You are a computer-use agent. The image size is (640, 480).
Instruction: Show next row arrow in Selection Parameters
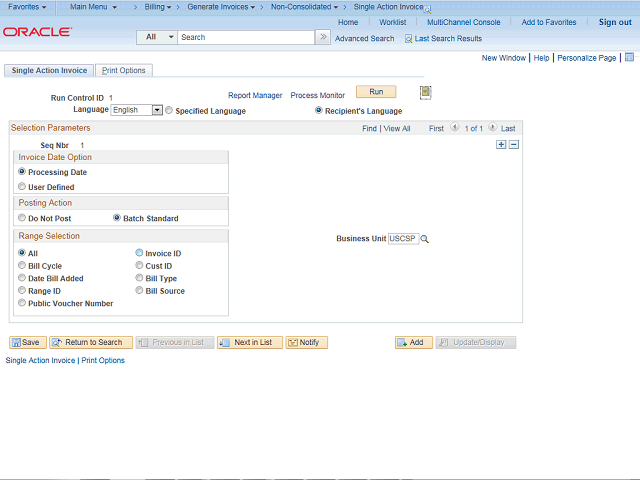point(493,127)
